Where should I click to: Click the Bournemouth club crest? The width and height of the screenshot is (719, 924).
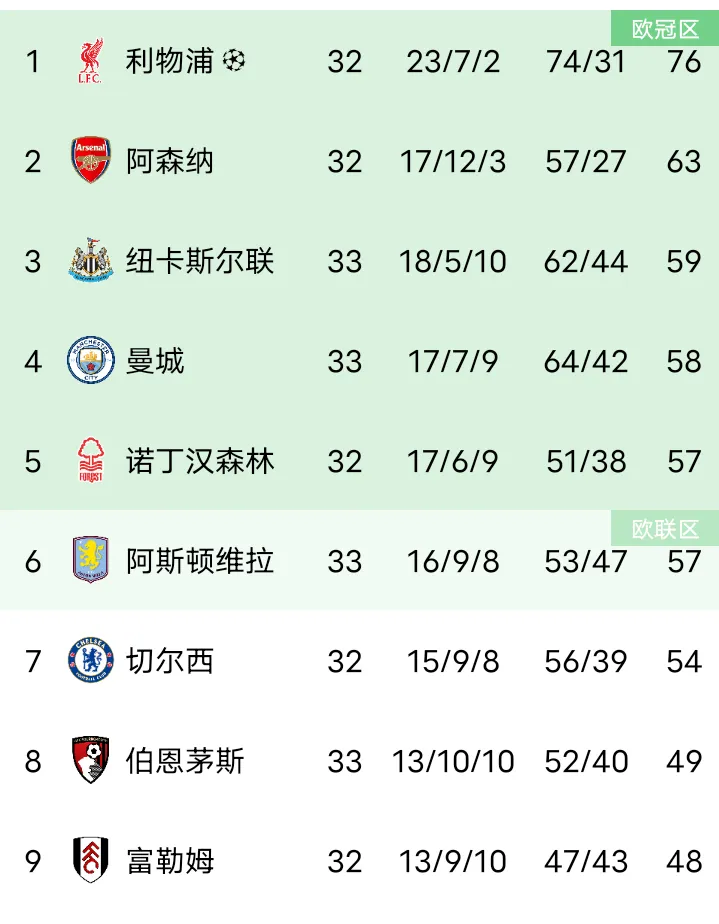[91, 761]
